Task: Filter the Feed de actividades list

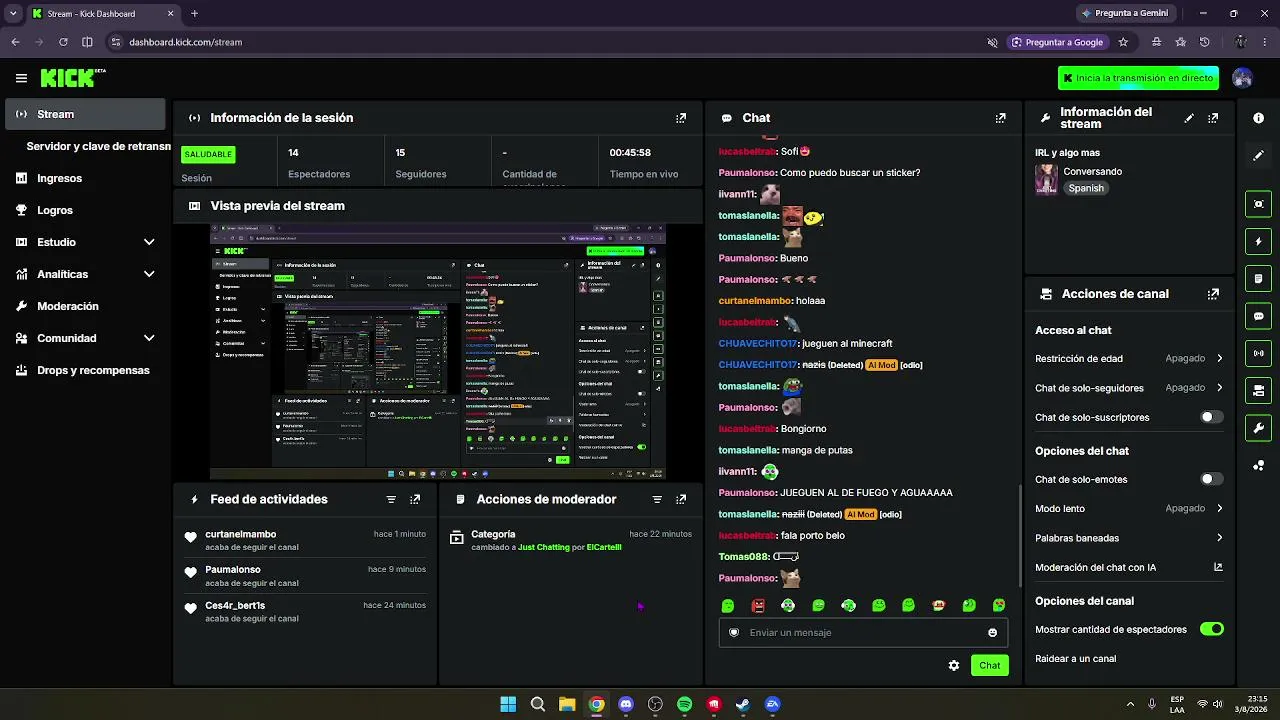Action: 391,499
